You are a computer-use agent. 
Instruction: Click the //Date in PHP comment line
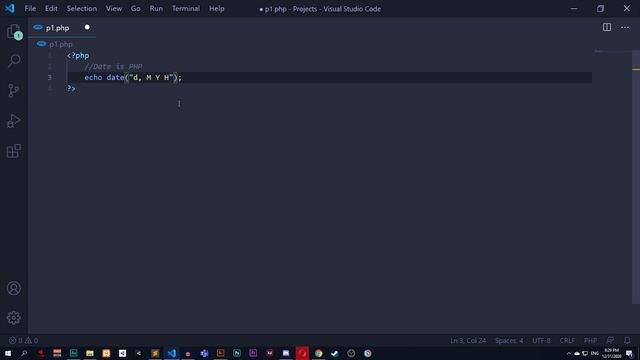[x=113, y=67]
